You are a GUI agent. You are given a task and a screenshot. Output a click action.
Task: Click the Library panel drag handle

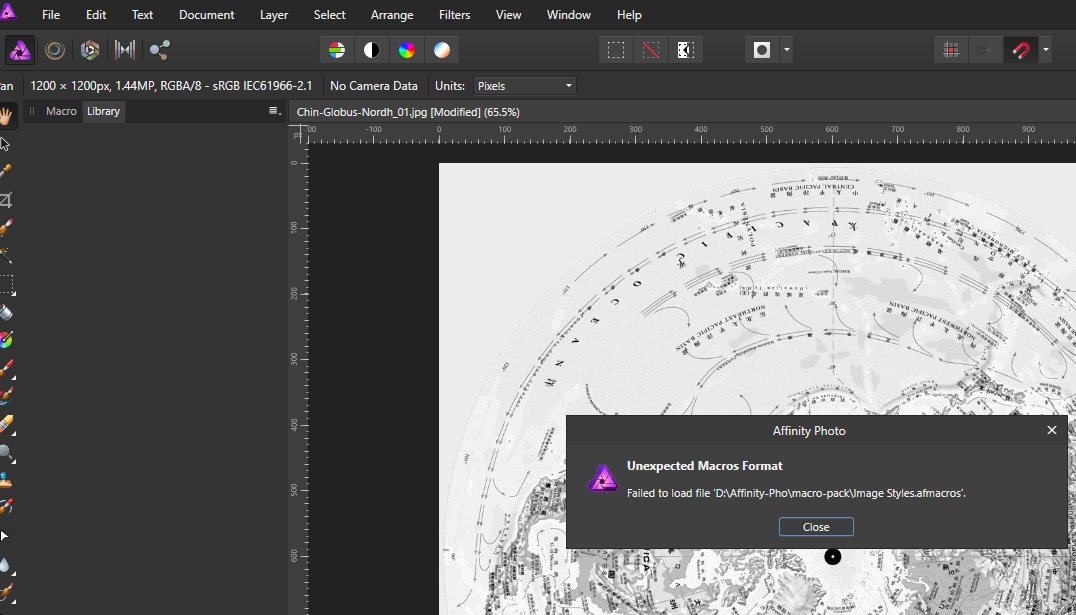click(x=32, y=111)
